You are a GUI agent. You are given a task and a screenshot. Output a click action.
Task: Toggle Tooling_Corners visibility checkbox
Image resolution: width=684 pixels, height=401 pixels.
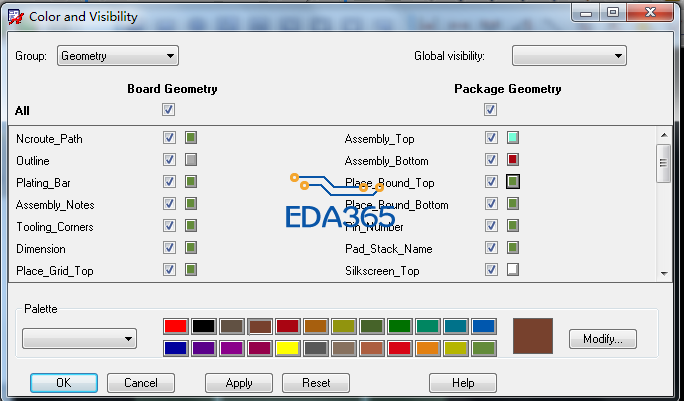click(x=169, y=226)
